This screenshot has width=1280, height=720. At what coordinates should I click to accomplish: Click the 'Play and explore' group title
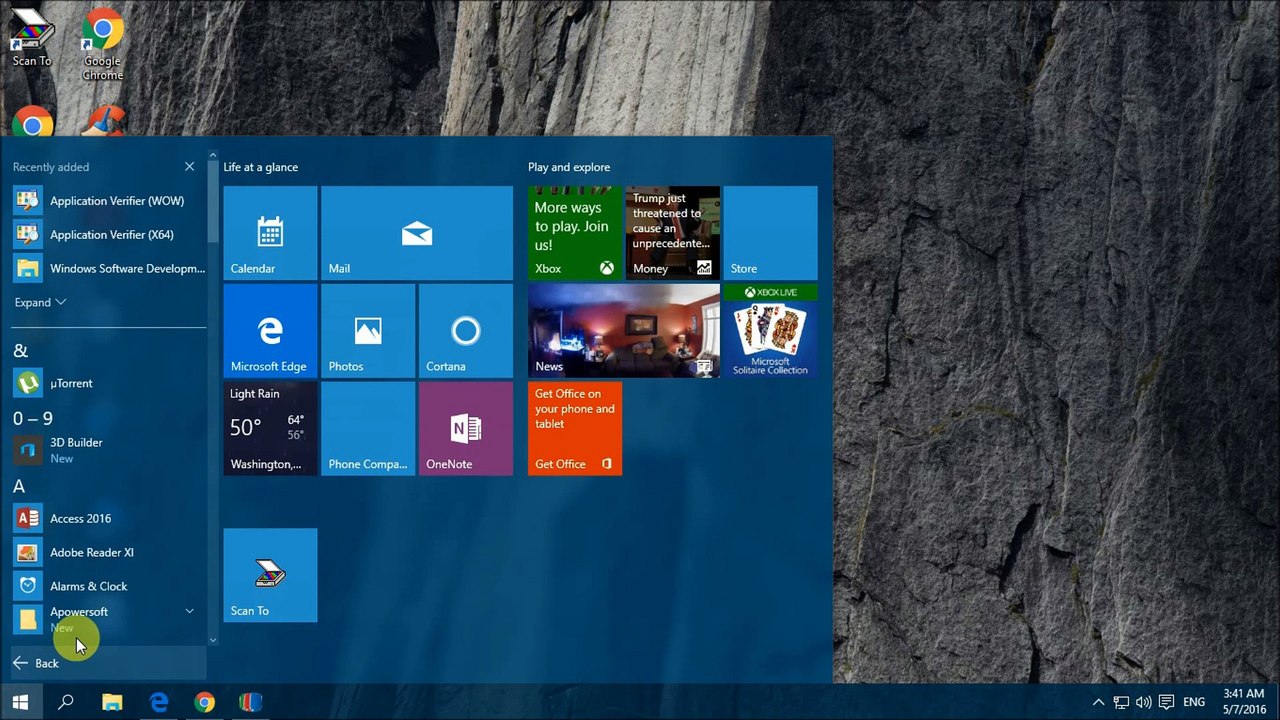(569, 167)
